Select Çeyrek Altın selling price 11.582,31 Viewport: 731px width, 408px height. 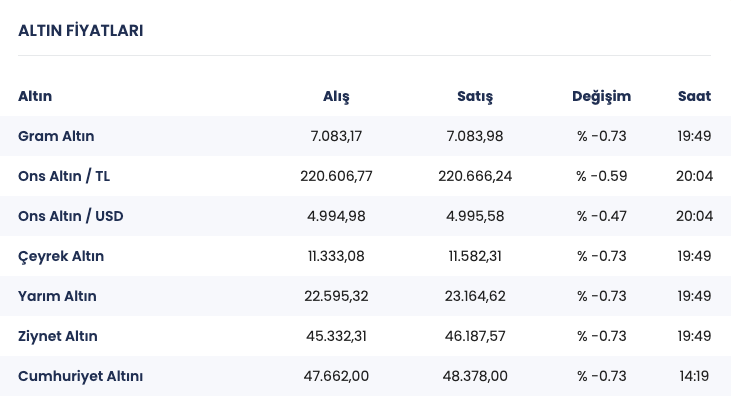point(475,256)
